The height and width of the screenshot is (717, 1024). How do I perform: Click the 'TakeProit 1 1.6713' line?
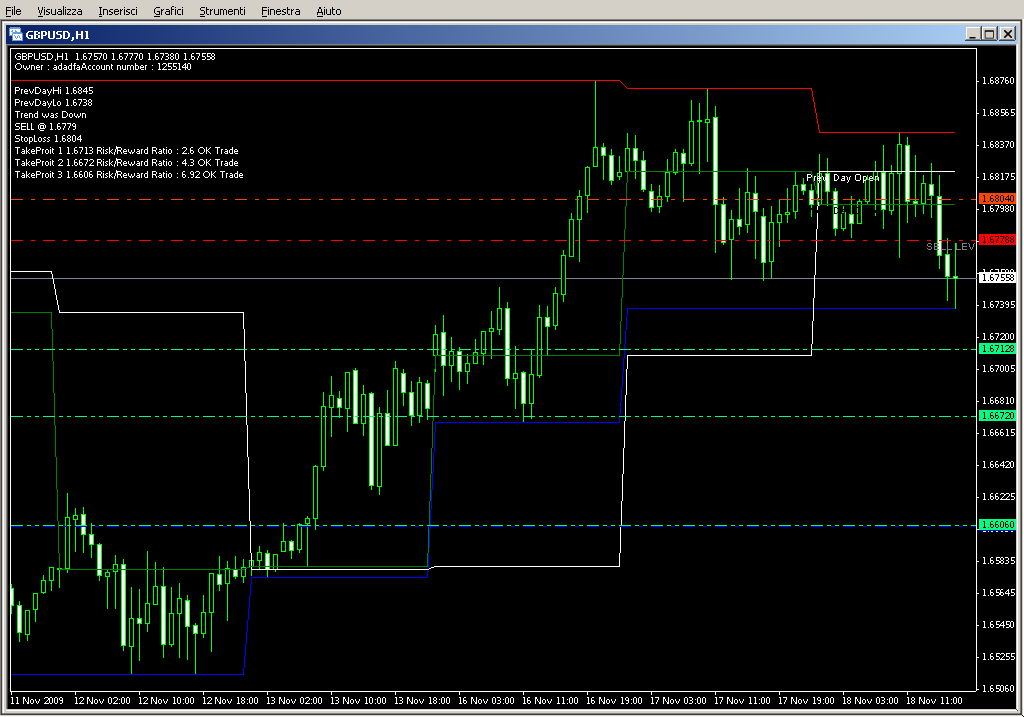coord(127,150)
